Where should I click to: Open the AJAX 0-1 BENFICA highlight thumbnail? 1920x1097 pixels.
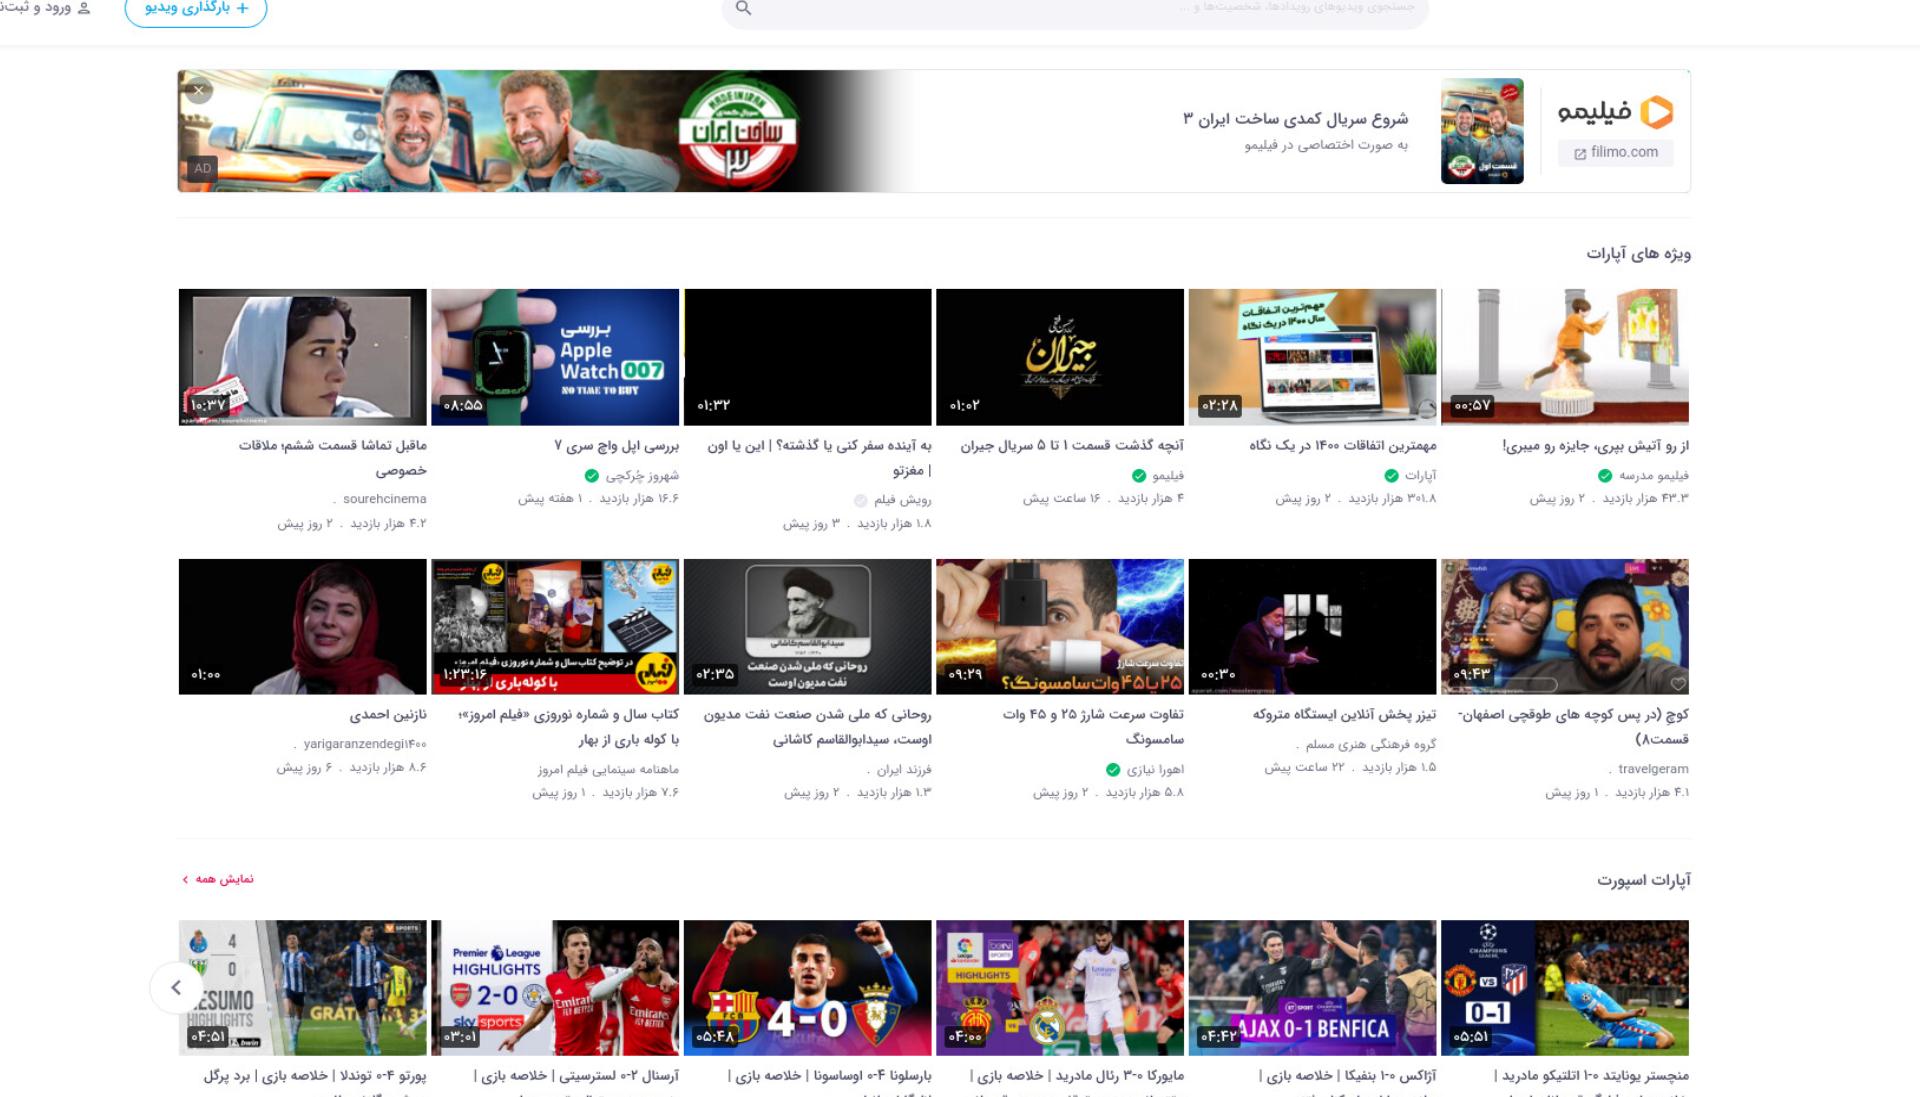point(1312,988)
